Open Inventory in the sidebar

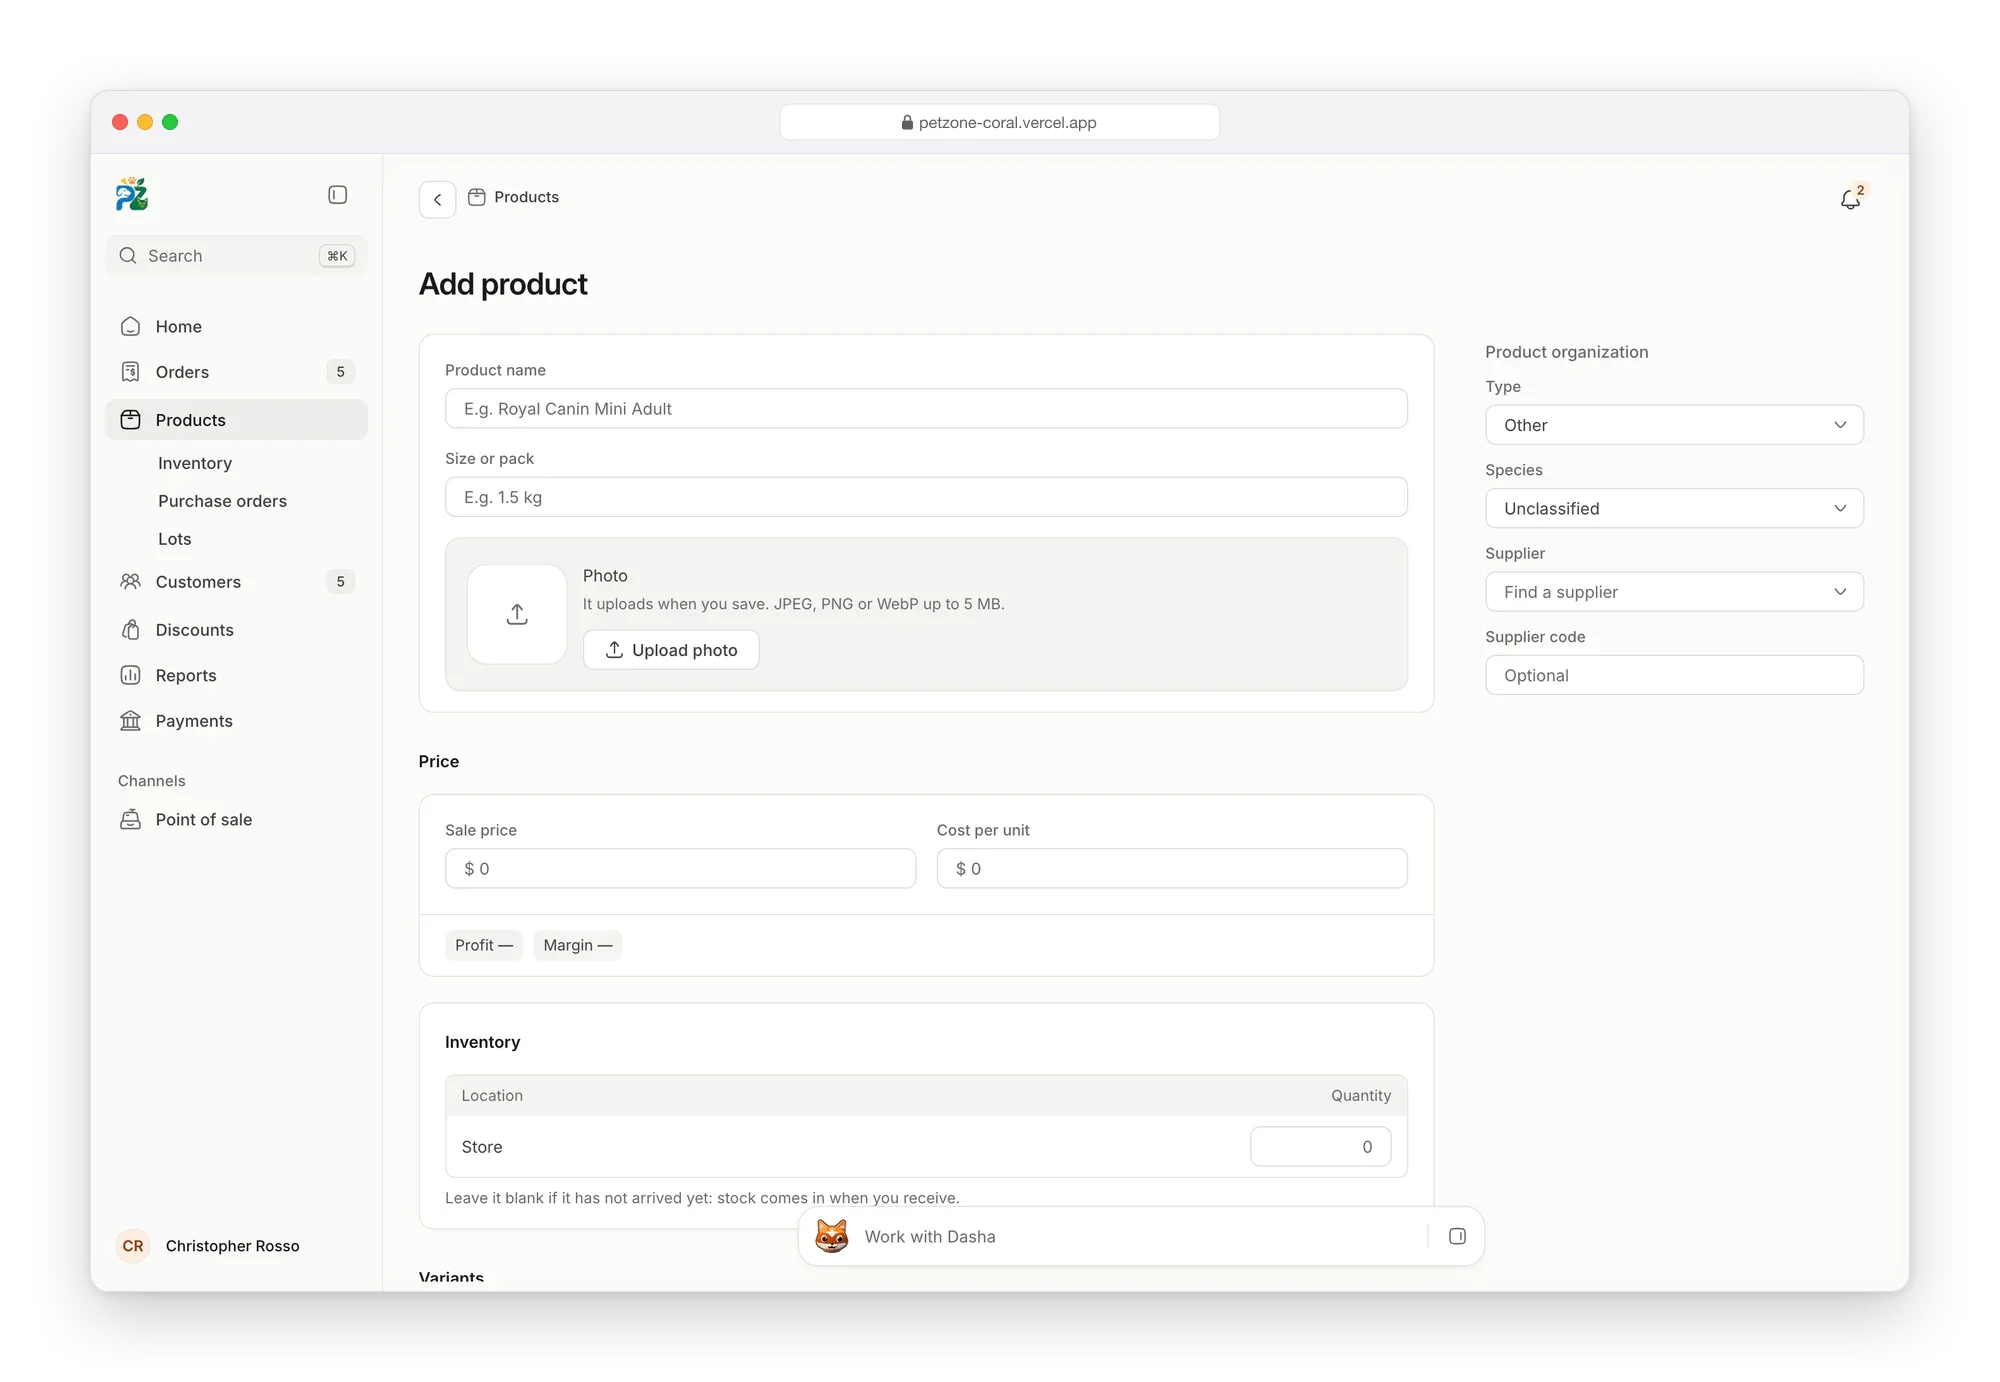pyautogui.click(x=195, y=463)
